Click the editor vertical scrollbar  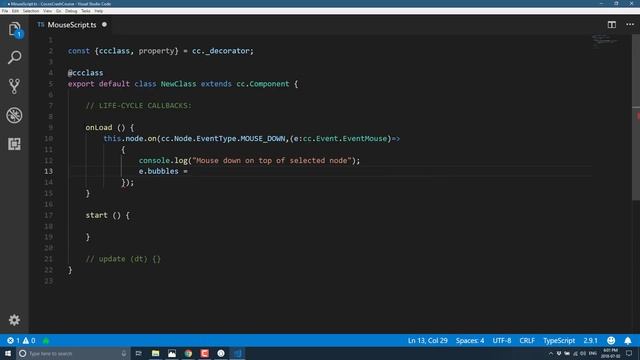pos(636,117)
